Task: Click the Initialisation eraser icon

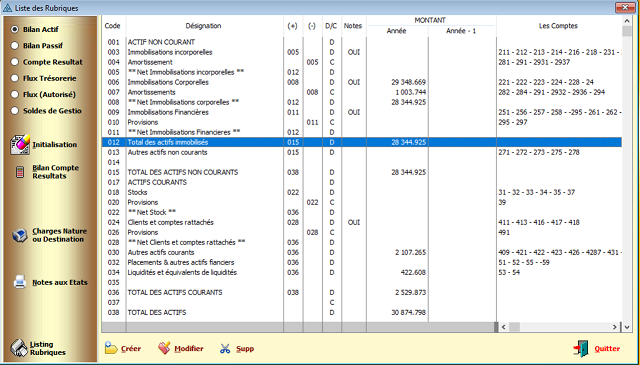Action: pyautogui.click(x=20, y=145)
